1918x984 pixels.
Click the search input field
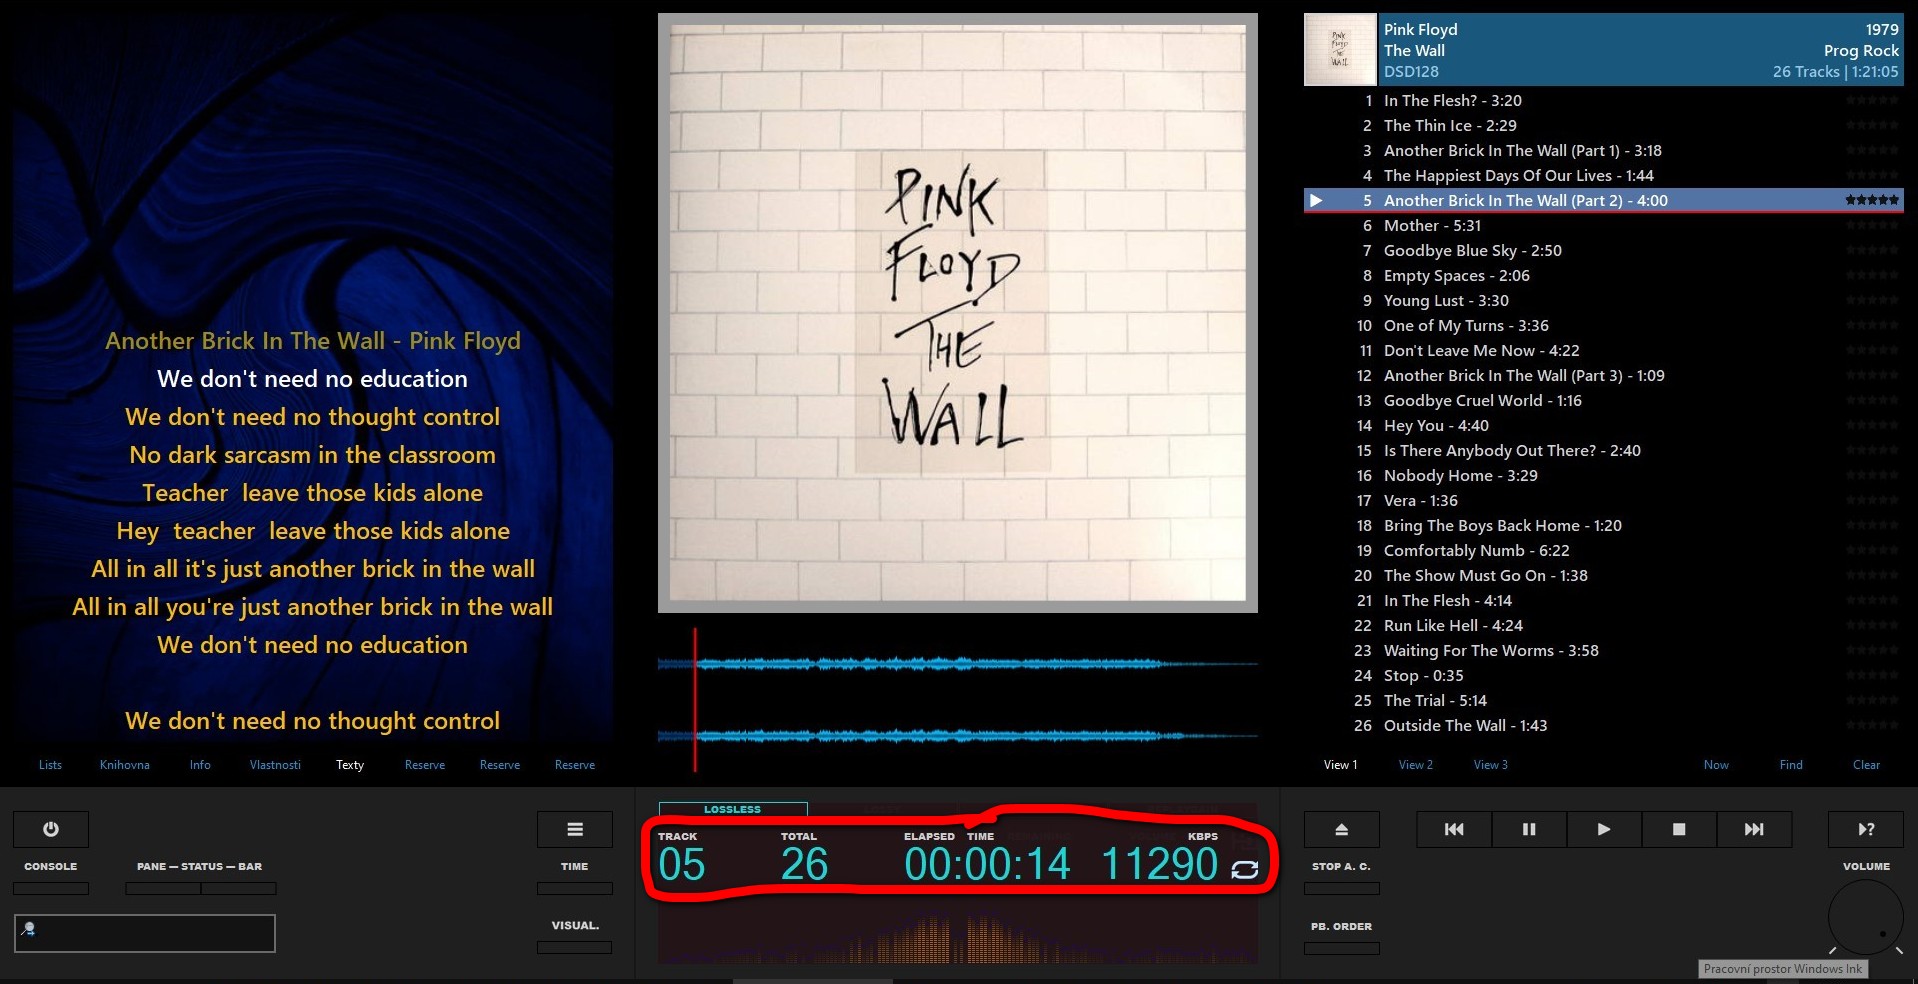pyautogui.click(x=145, y=933)
